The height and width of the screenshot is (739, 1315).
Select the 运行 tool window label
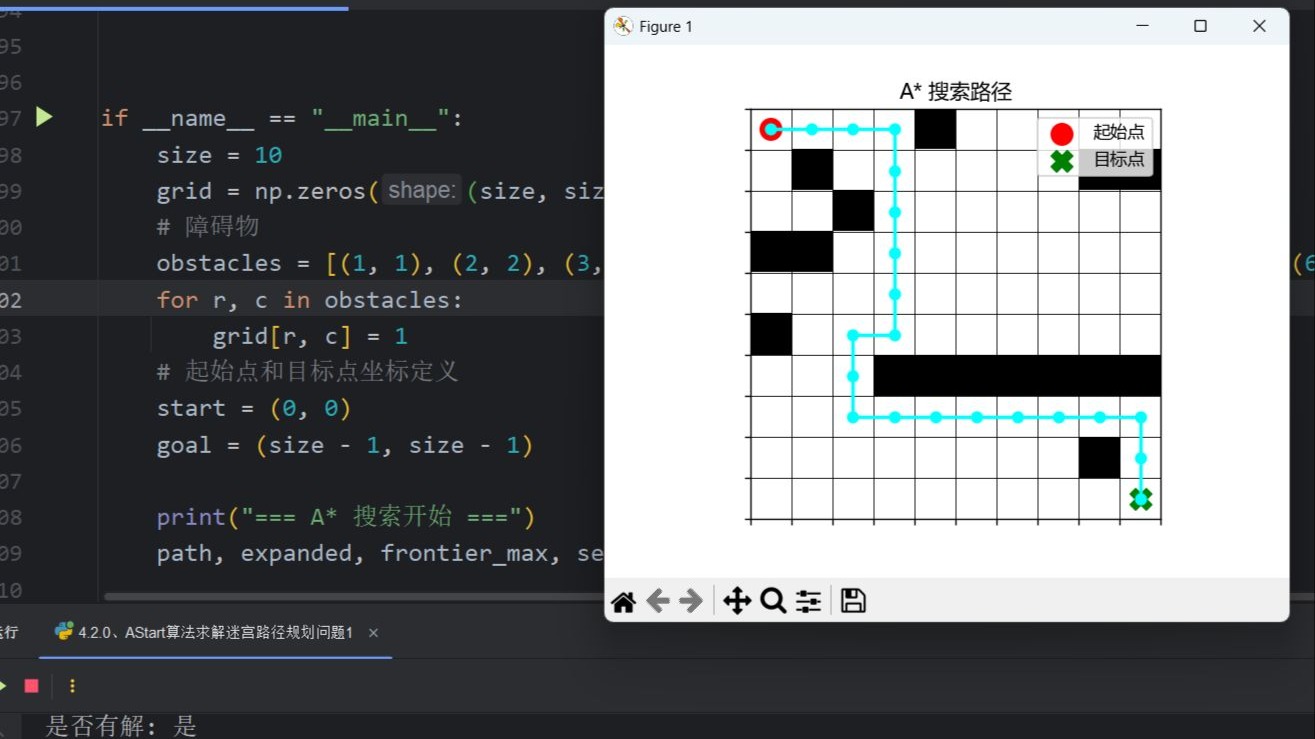[x=8, y=631]
